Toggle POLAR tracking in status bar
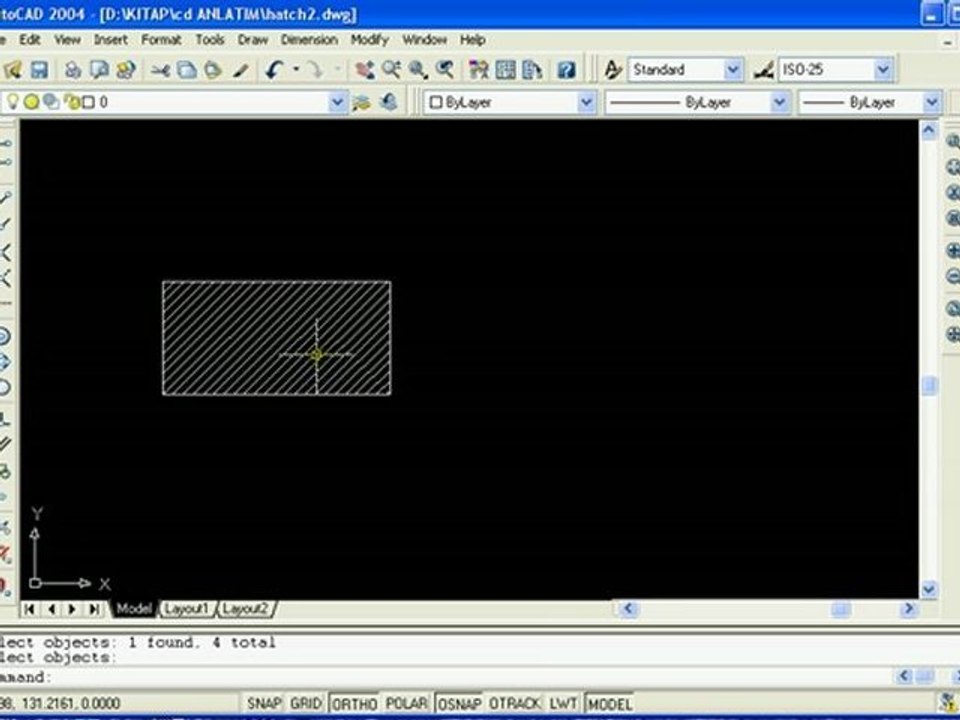 point(407,703)
